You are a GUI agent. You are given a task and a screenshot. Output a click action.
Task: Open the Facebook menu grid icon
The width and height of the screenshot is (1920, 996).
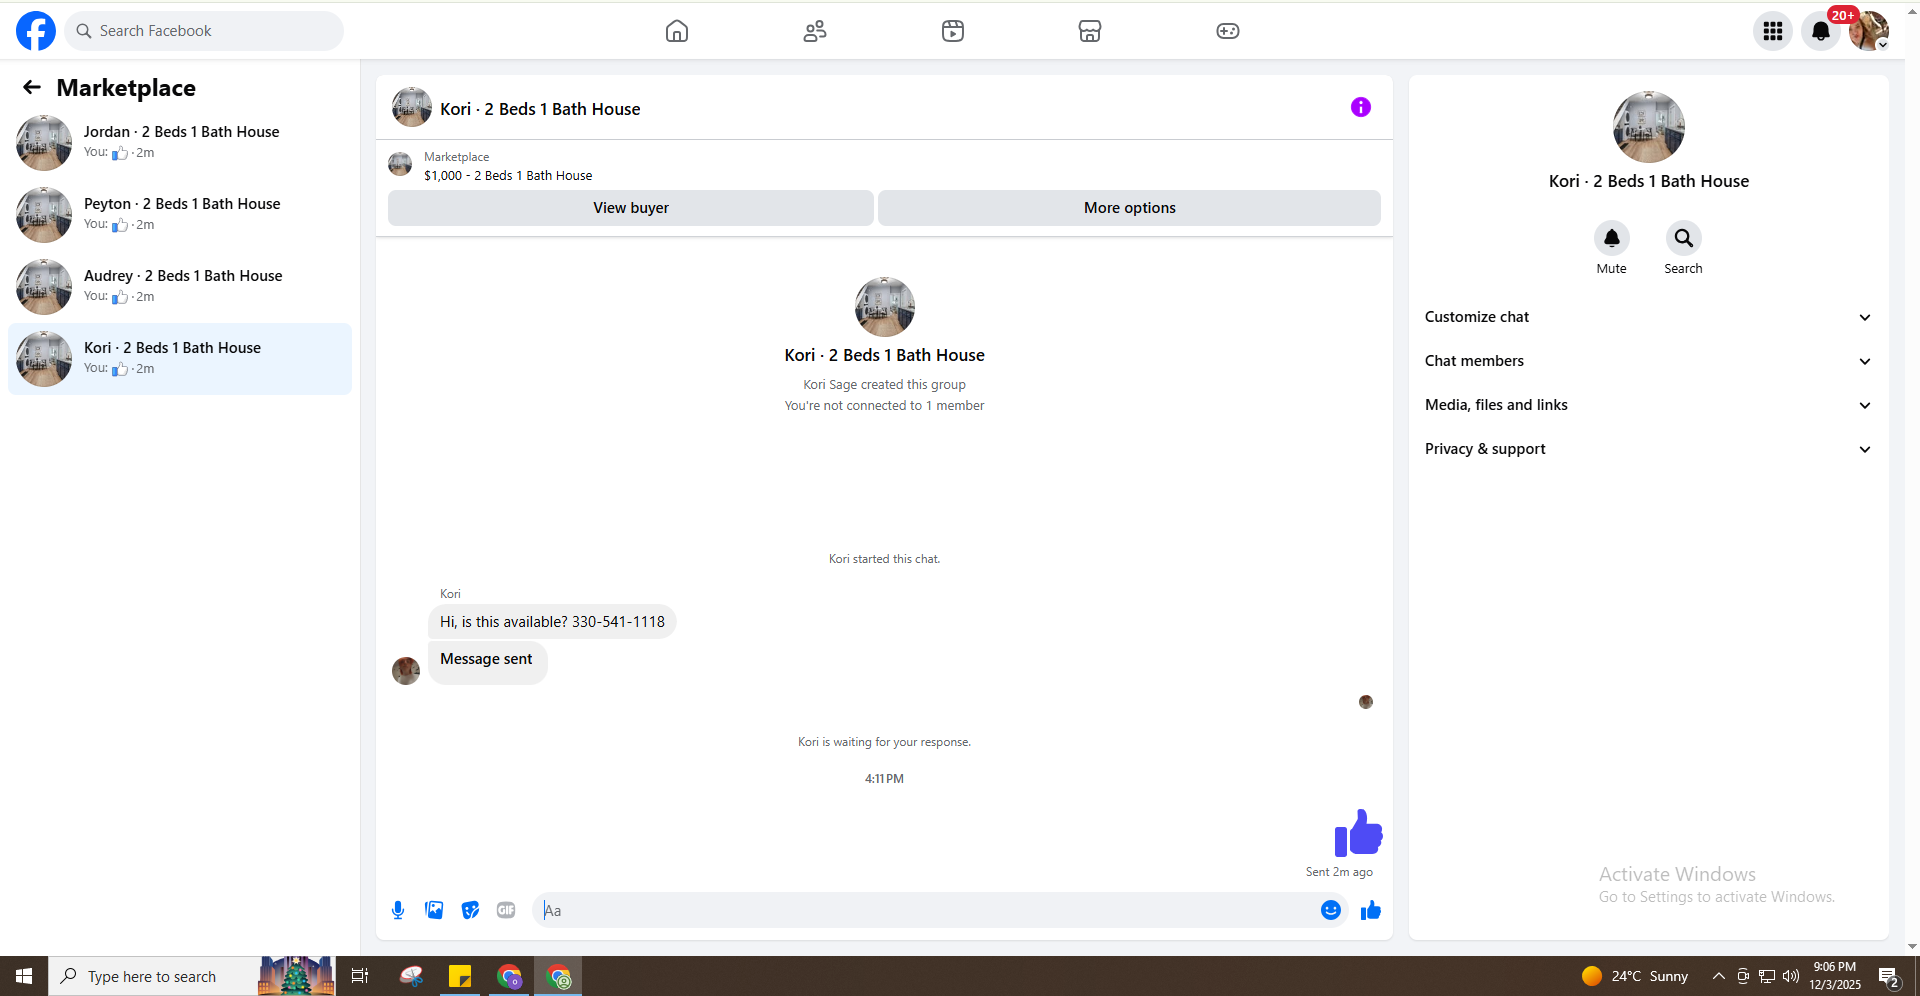coord(1773,31)
